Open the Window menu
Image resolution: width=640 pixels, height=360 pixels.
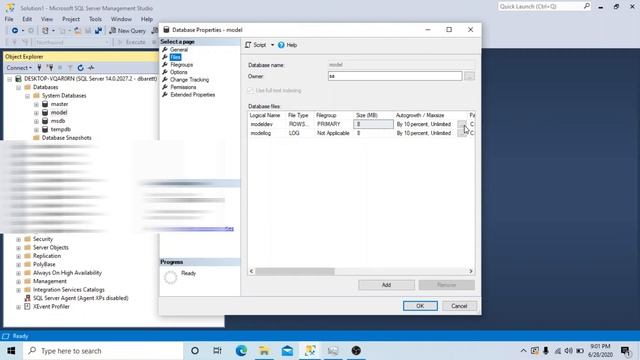pos(121,19)
